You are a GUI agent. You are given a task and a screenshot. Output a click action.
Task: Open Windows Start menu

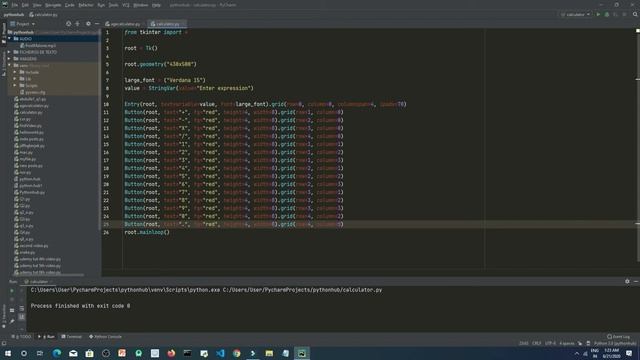tap(7, 353)
